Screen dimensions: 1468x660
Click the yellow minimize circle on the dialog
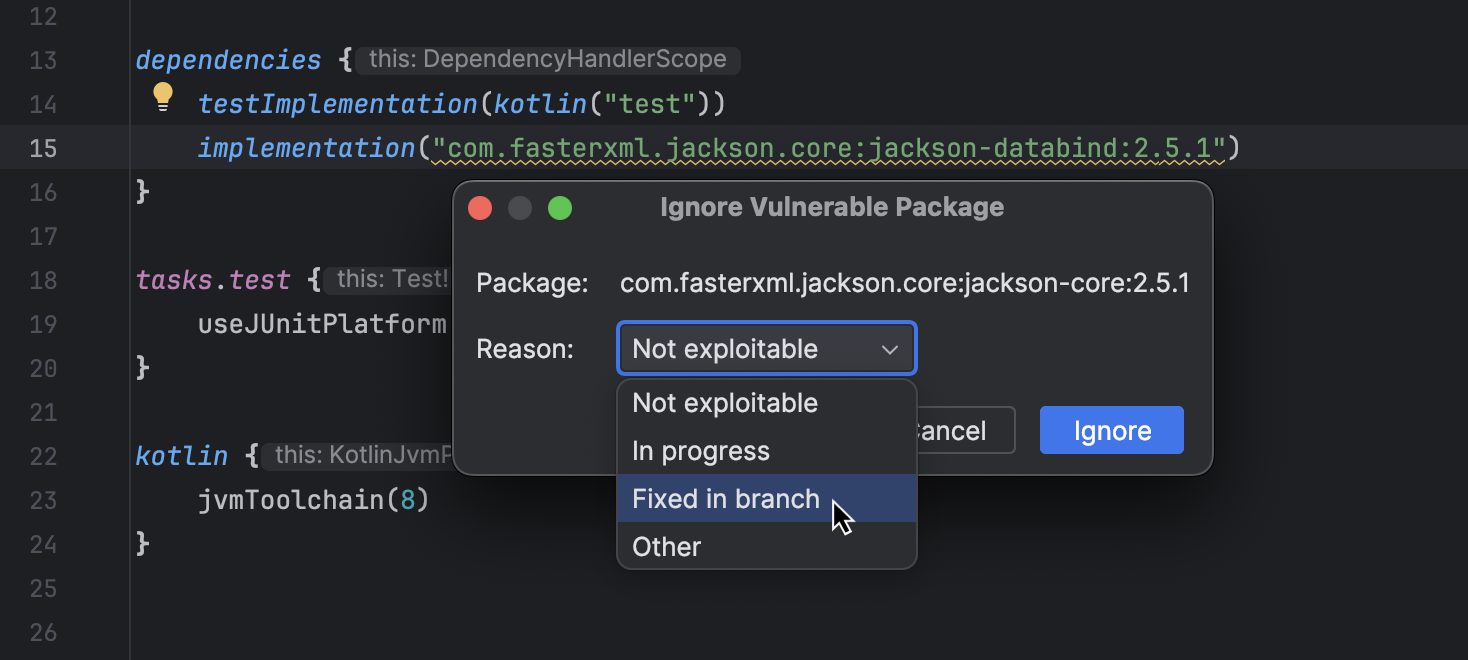tap(520, 208)
